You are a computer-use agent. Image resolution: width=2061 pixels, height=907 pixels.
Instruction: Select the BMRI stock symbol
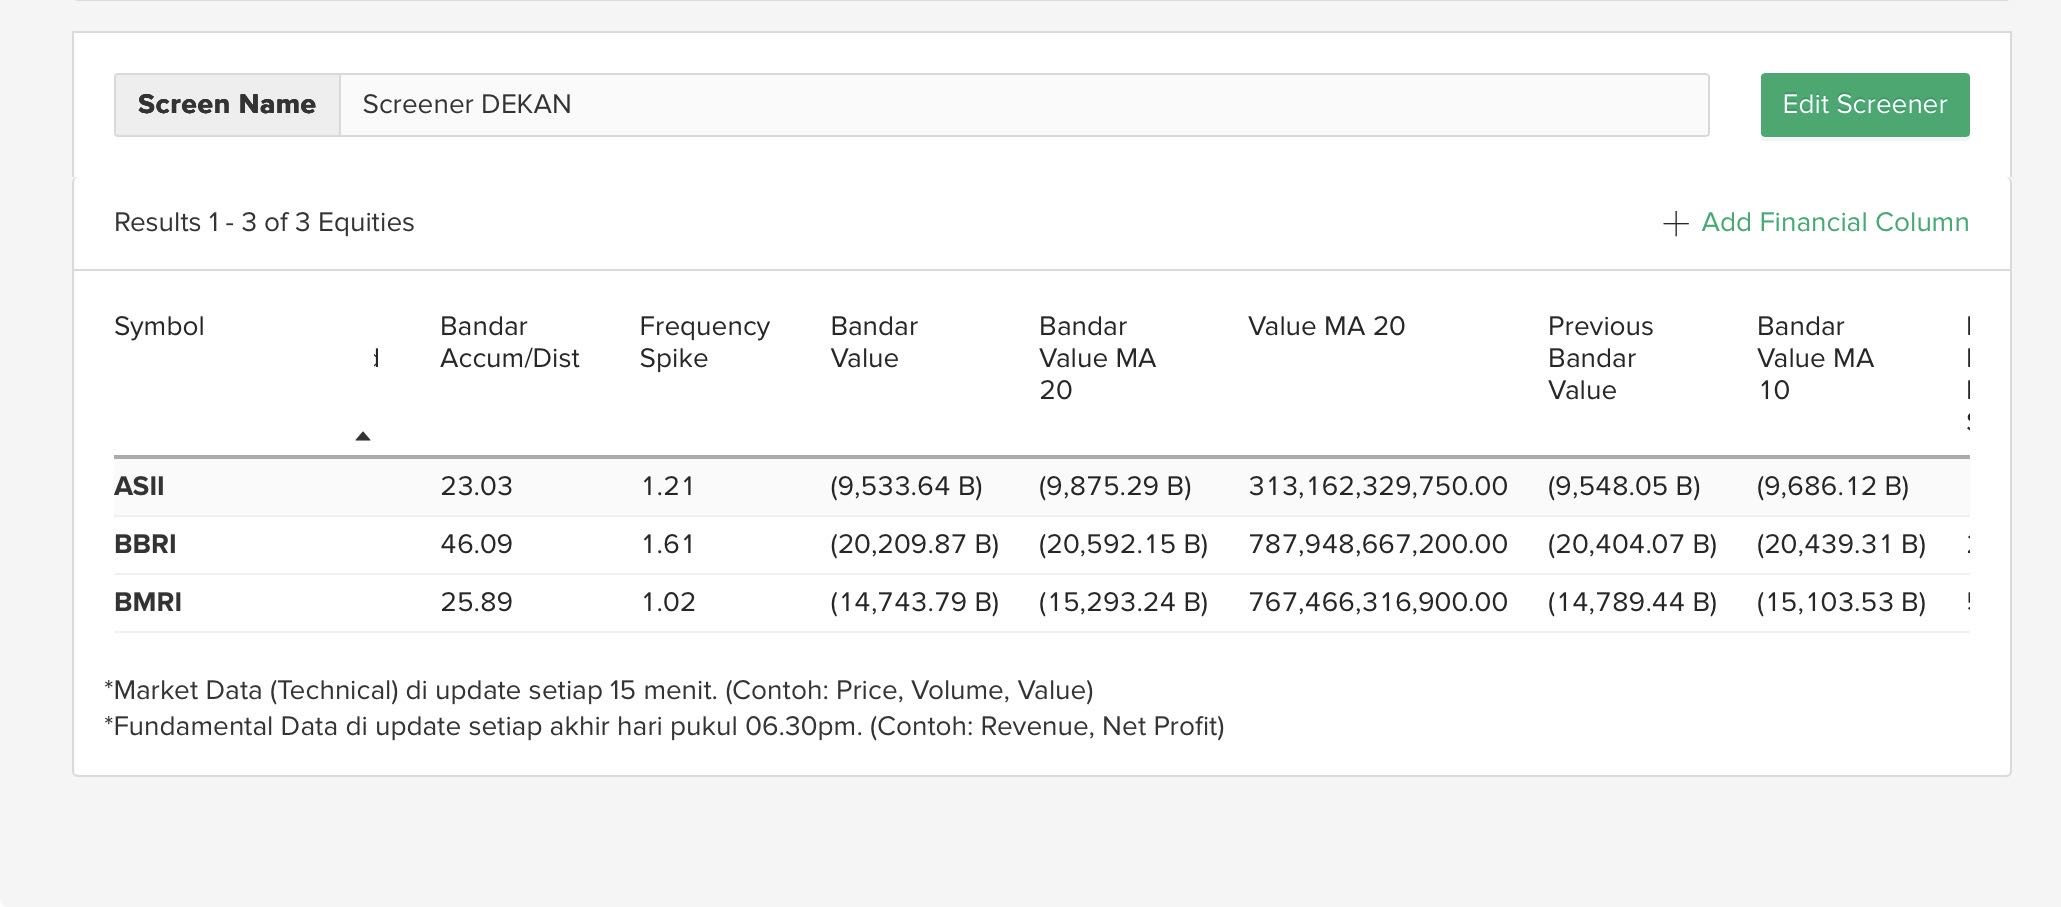[148, 603]
